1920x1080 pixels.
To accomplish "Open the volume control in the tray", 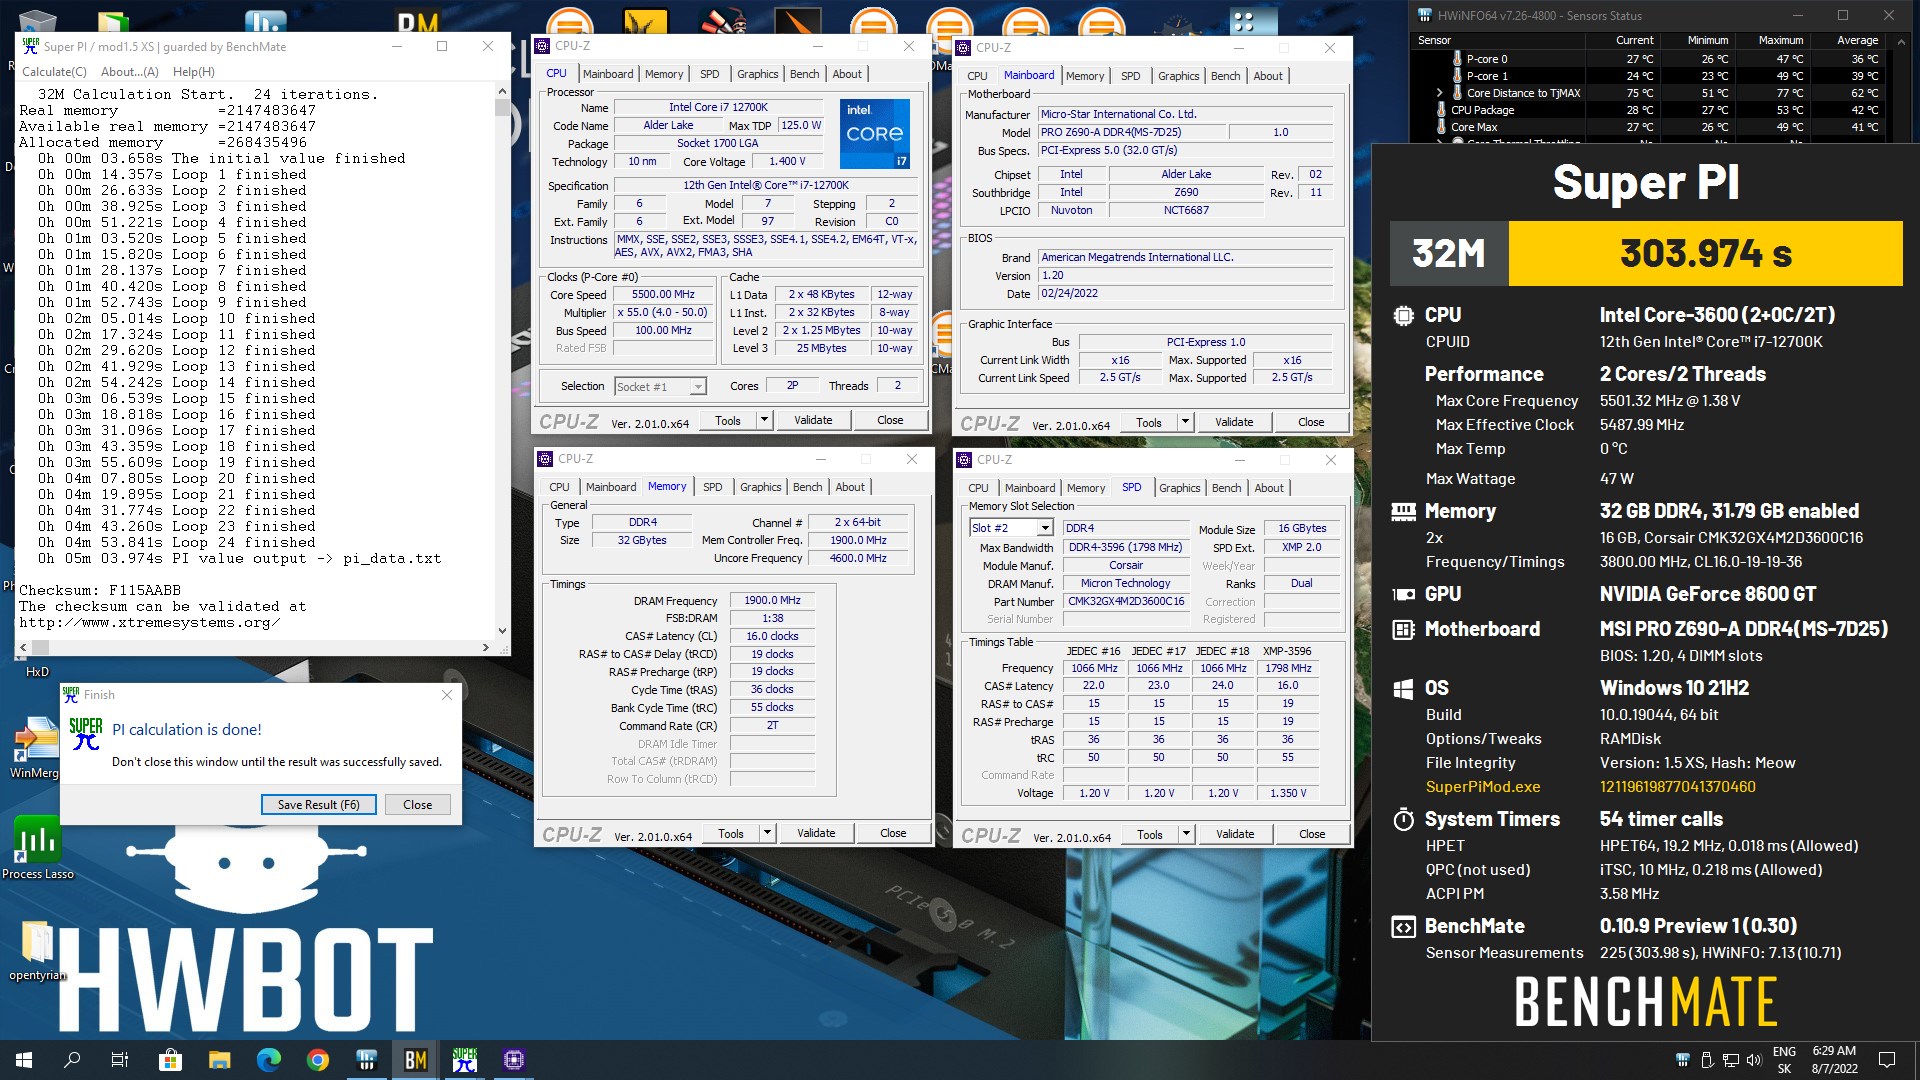I will (1753, 1060).
